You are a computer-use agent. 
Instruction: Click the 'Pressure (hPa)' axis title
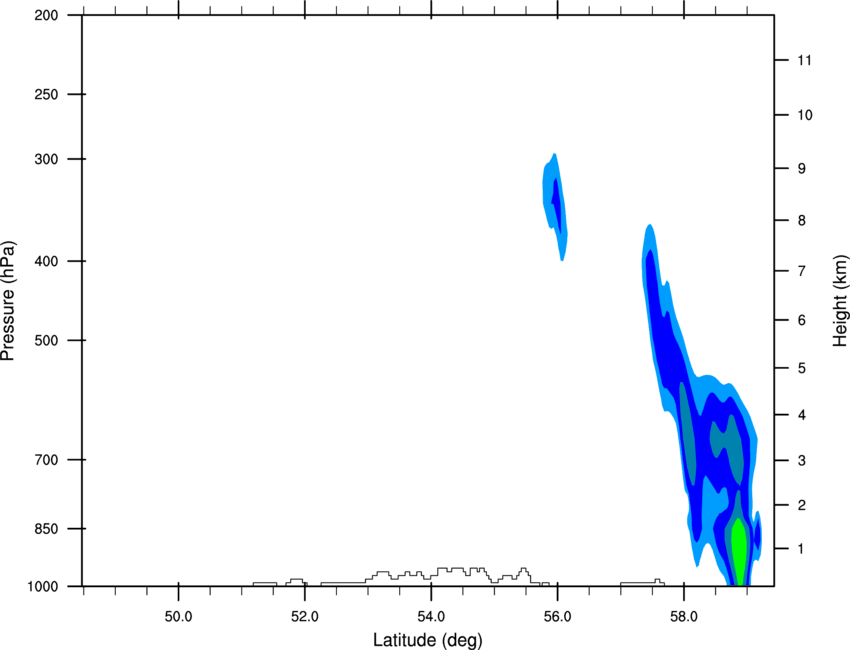tap(8, 301)
